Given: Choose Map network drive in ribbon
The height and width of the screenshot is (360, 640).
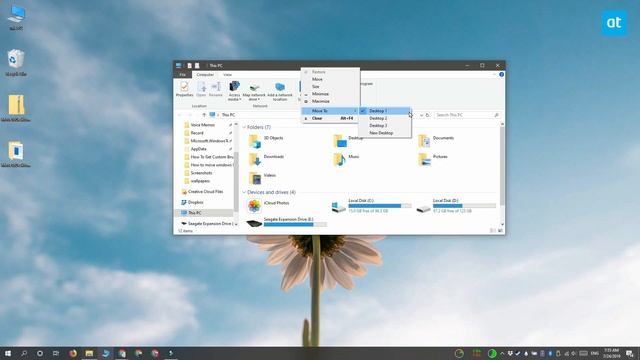Looking at the screenshot, I should point(254,92).
